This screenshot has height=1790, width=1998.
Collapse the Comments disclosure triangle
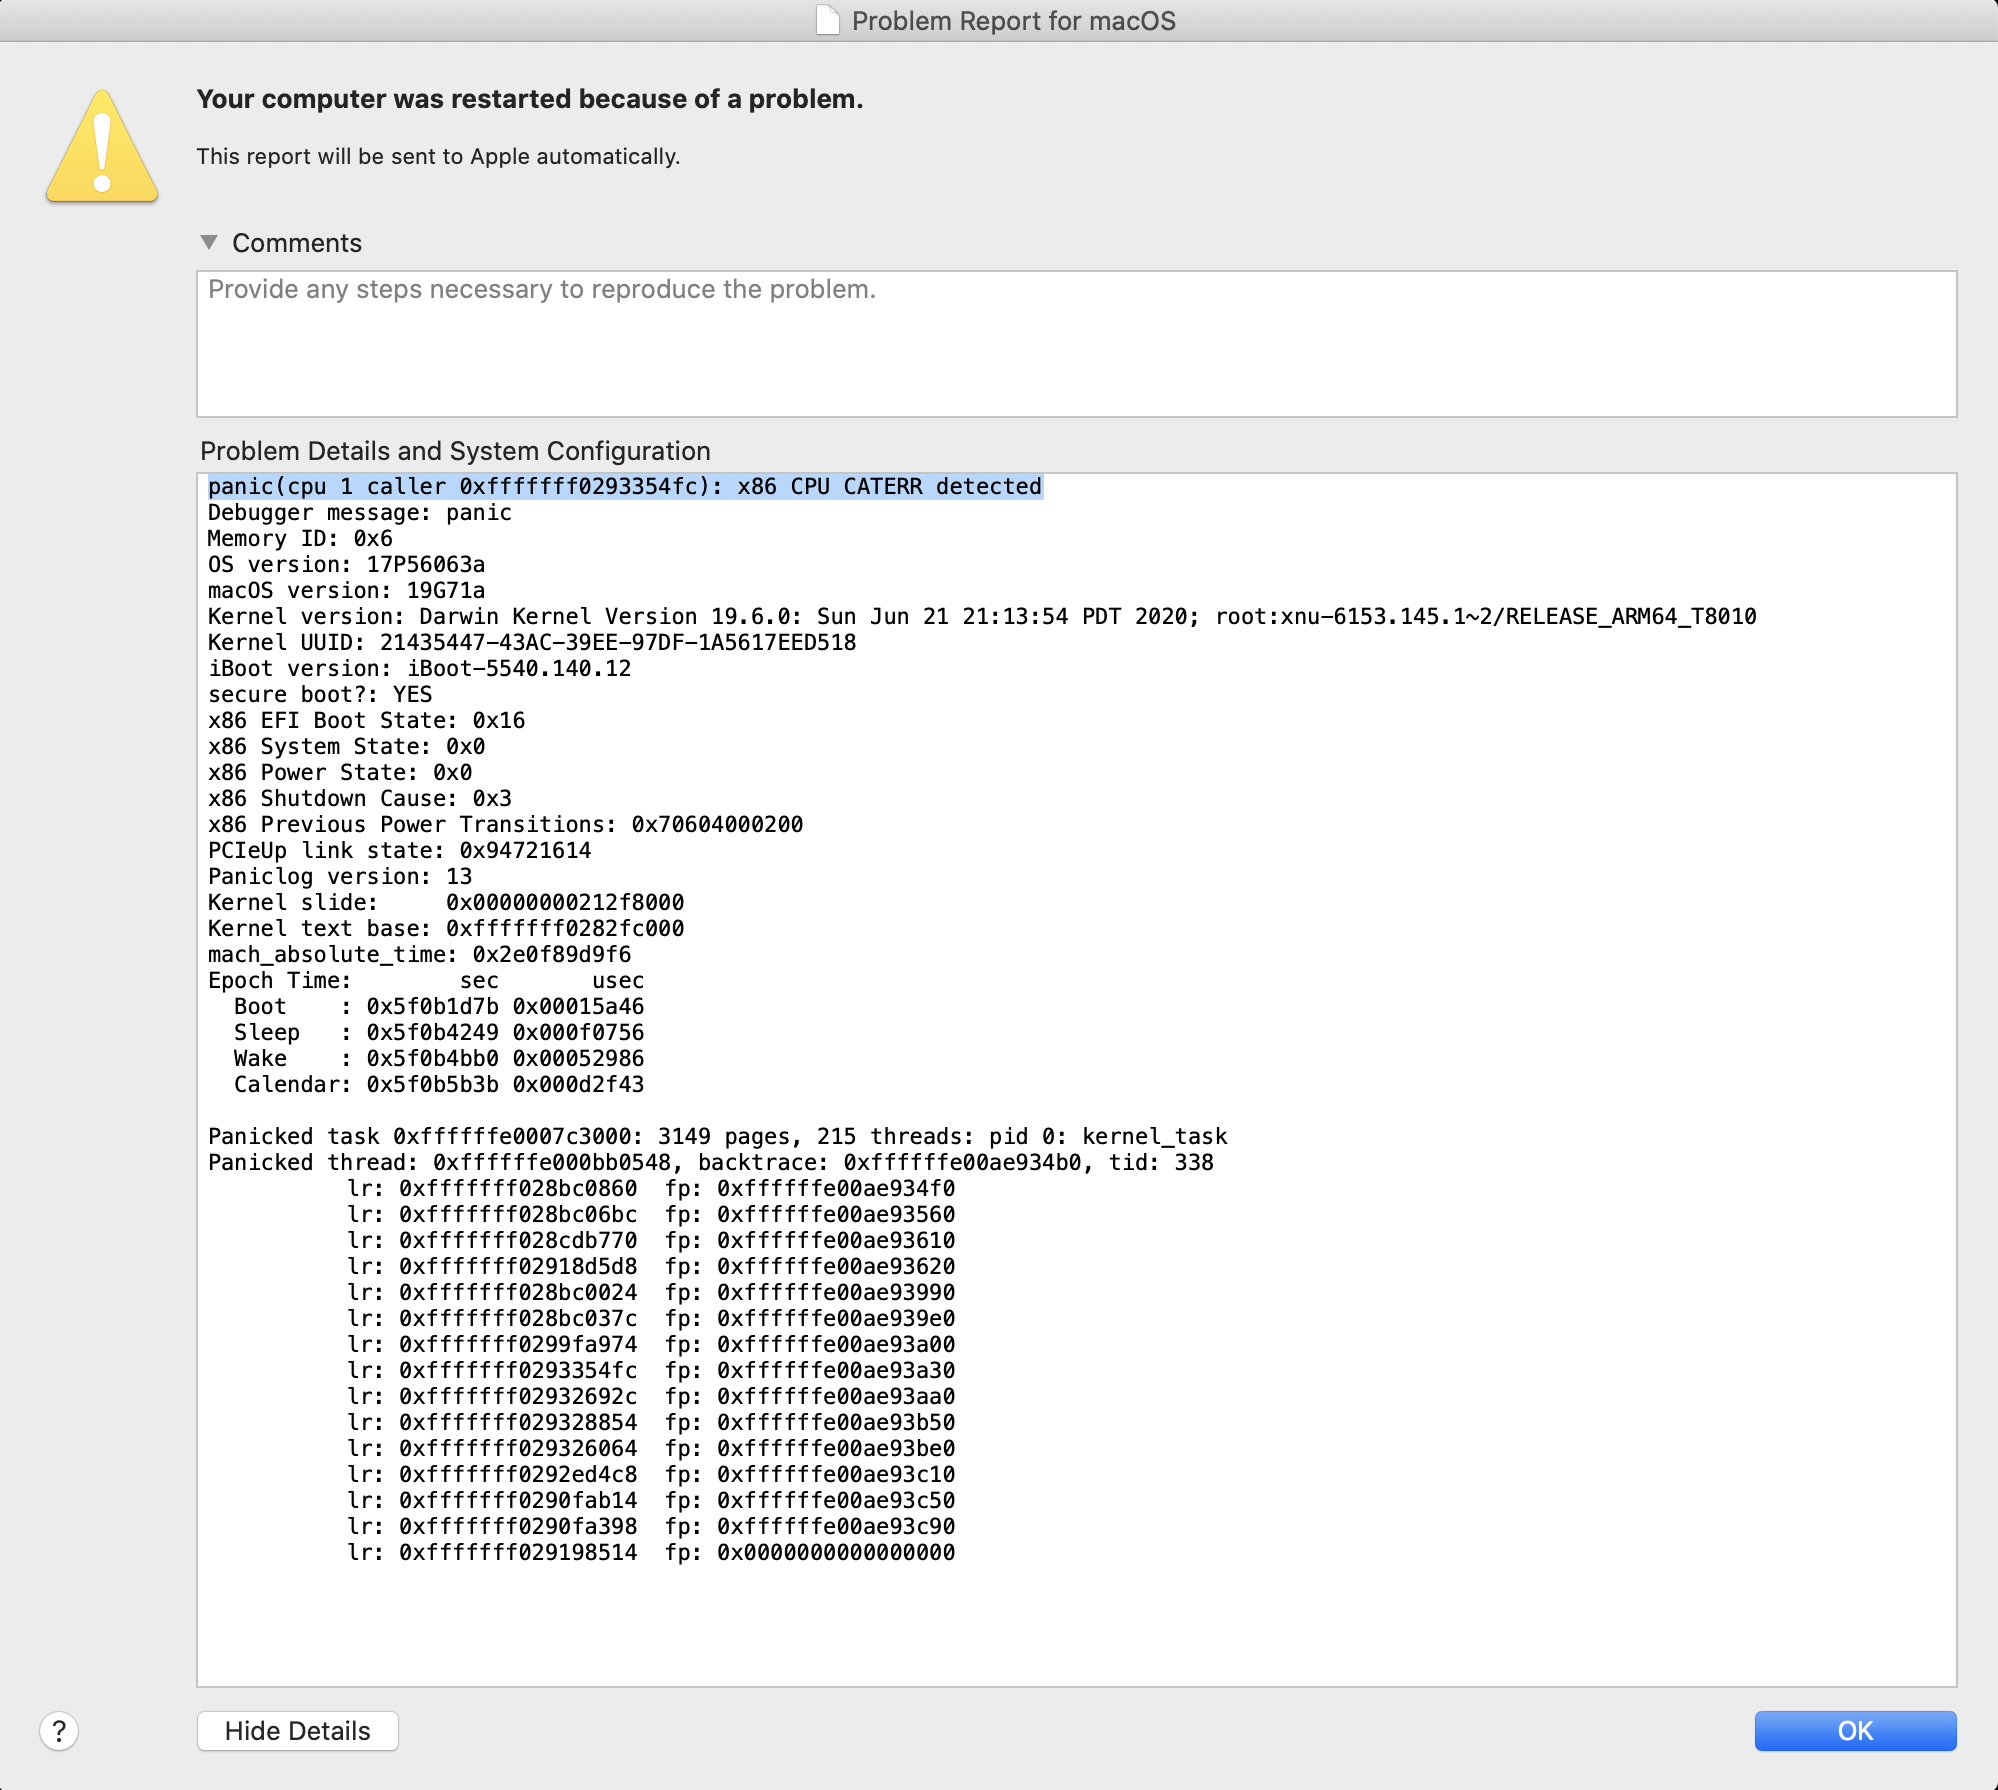pyautogui.click(x=209, y=242)
